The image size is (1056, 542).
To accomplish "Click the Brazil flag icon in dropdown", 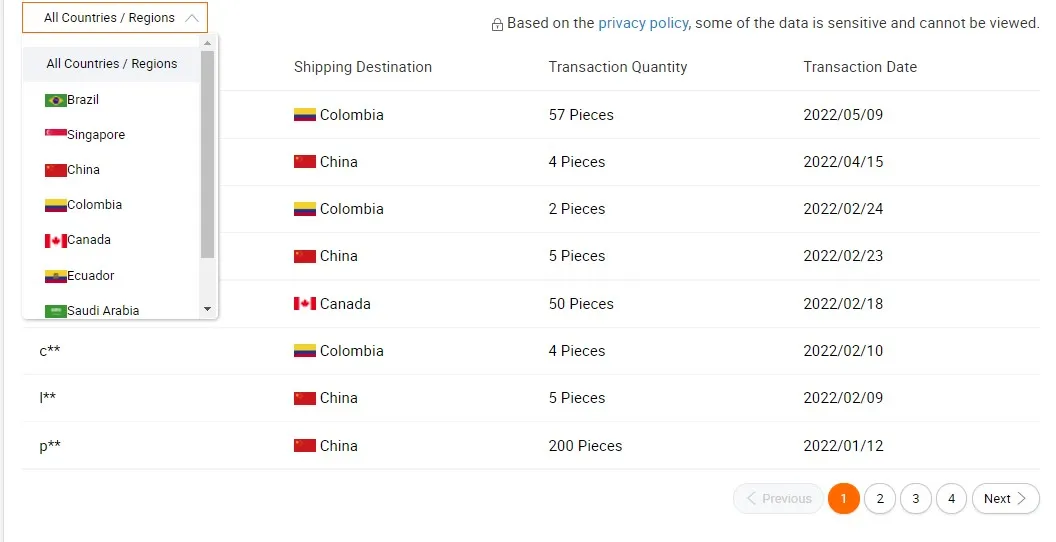I will pyautogui.click(x=56, y=100).
